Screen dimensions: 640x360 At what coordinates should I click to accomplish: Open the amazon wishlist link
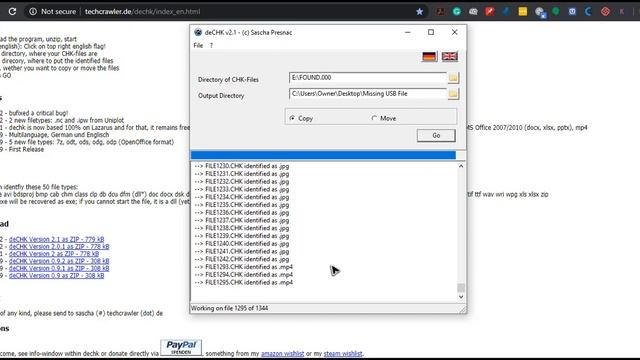(x=282, y=353)
